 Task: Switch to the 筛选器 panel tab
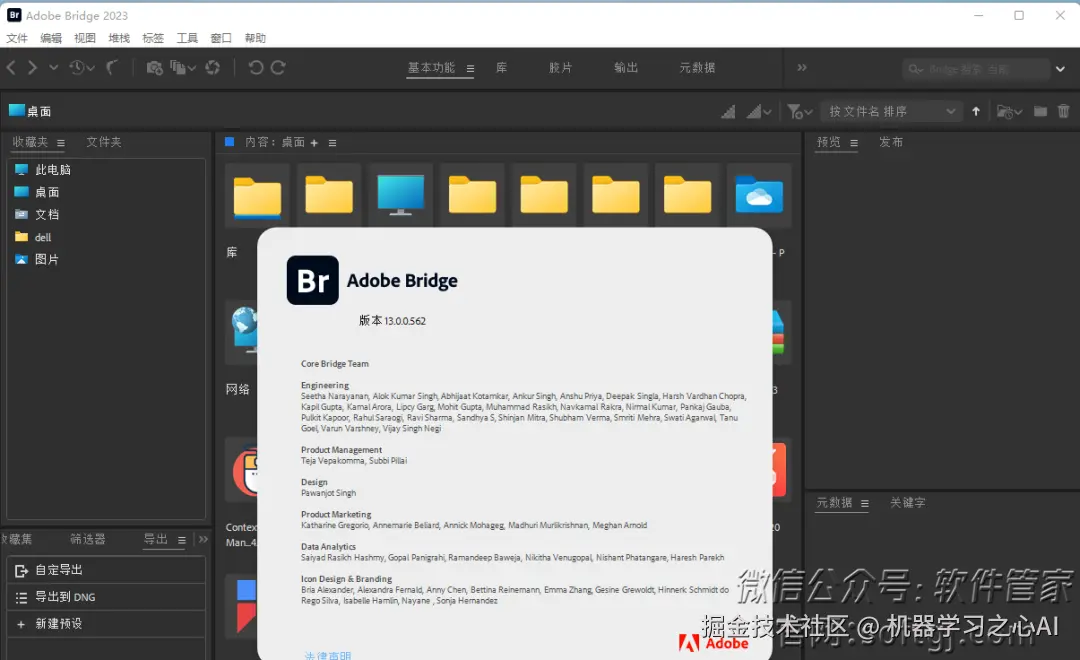87,539
